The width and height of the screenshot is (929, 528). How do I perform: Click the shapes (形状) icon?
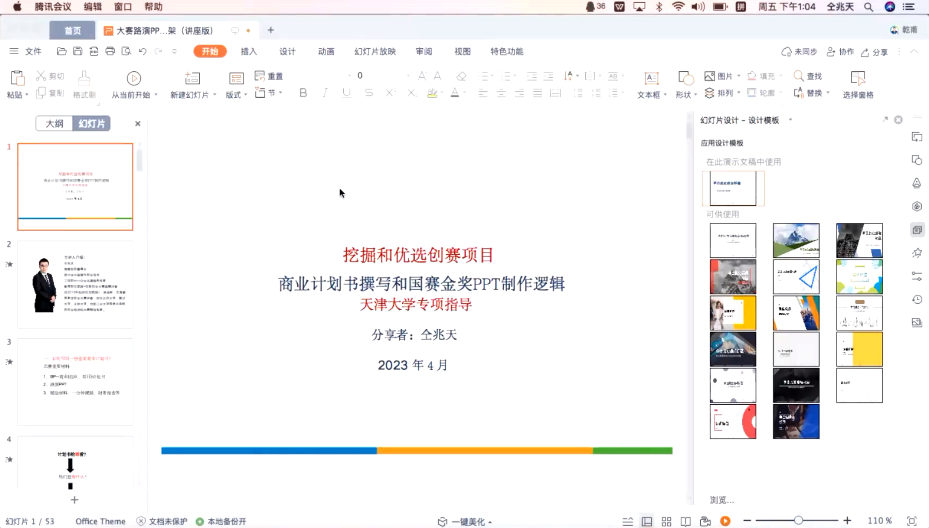[x=685, y=78]
